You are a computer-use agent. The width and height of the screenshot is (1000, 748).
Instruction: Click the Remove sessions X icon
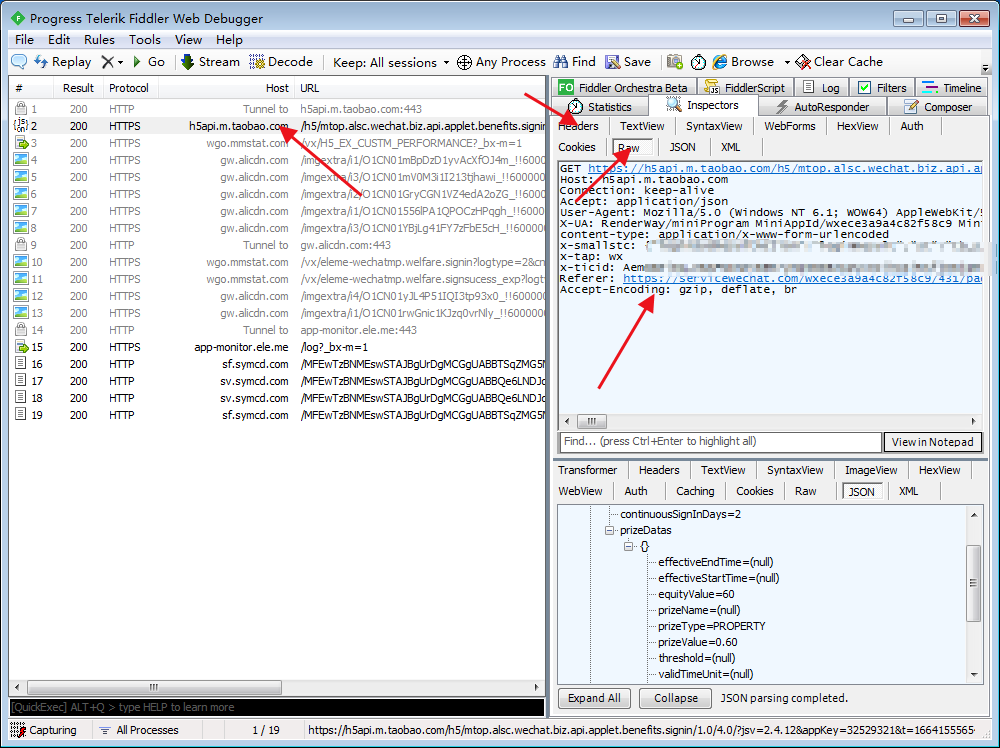point(108,62)
